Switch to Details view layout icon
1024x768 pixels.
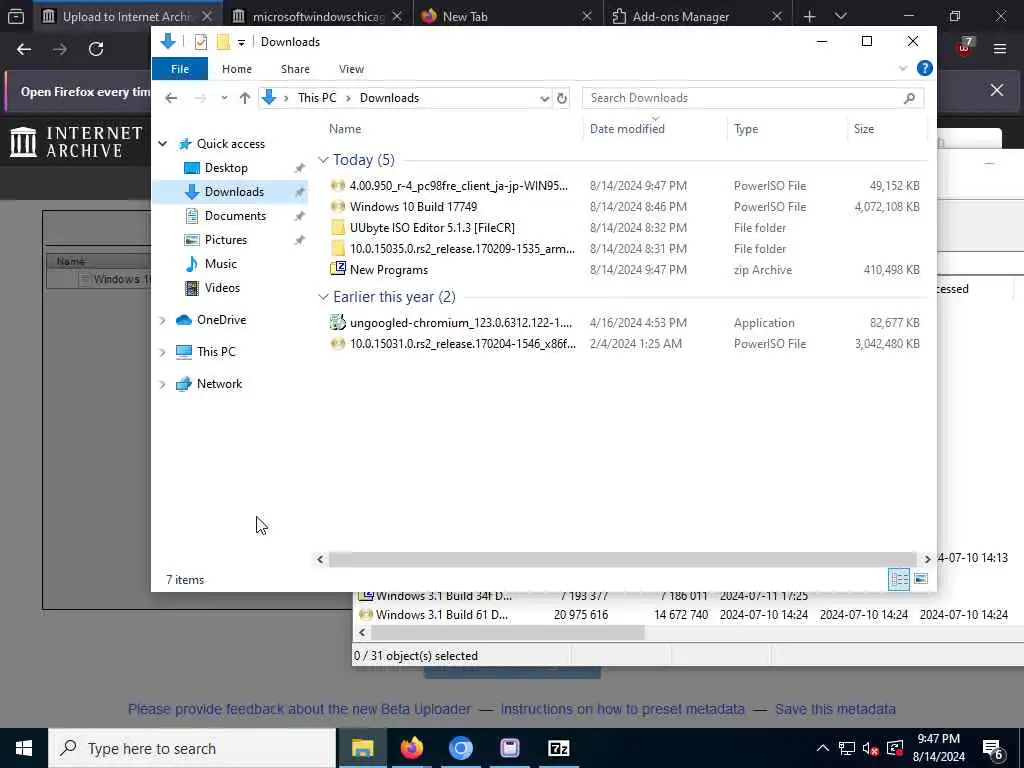pos(899,579)
